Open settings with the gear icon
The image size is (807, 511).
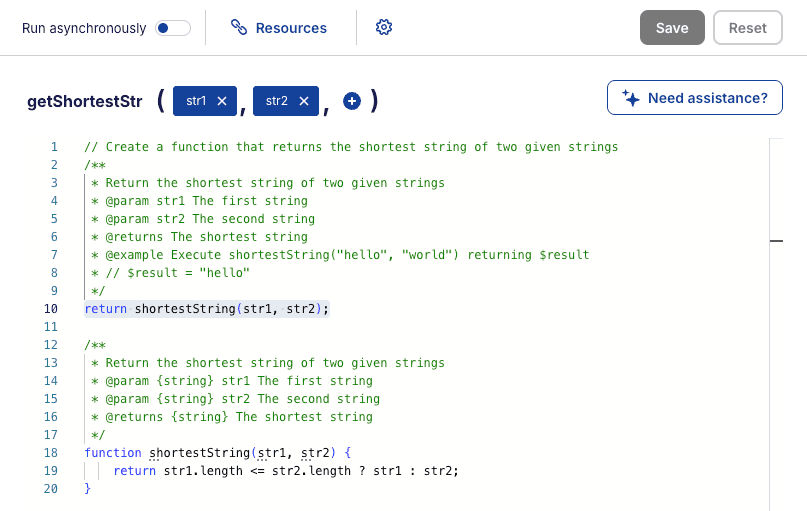tap(383, 28)
